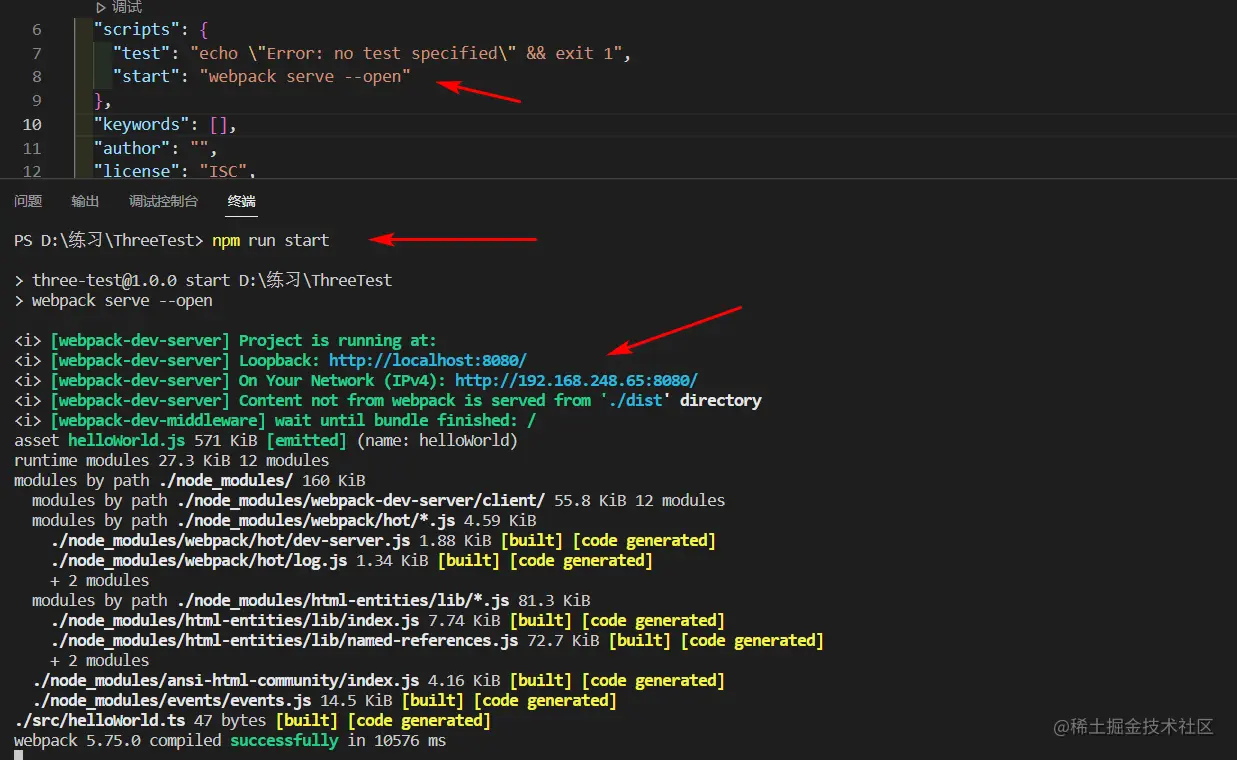The image size is (1237, 760).
Task: Click the "asset helloWorld.js" output line
Action: [266, 440]
